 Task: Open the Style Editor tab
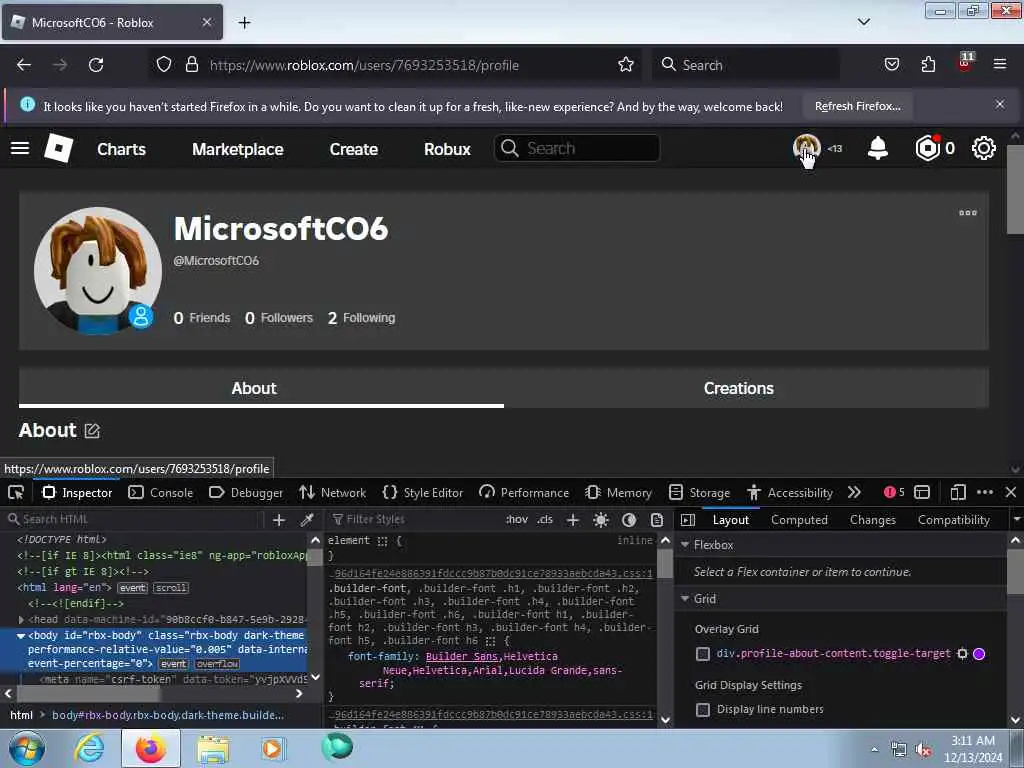click(423, 492)
